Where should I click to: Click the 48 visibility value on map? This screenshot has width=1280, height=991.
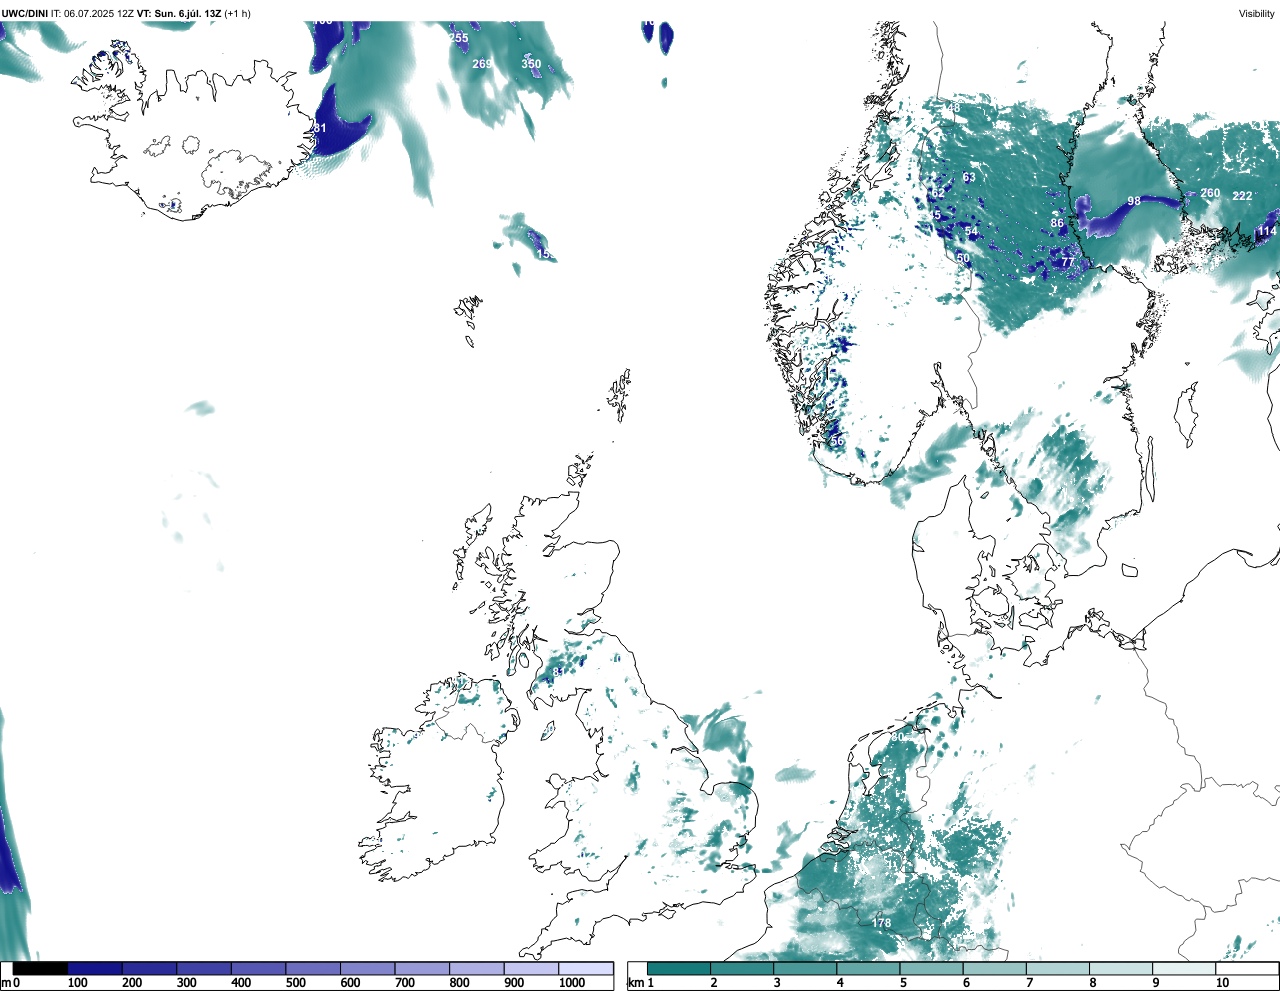pyautogui.click(x=952, y=108)
